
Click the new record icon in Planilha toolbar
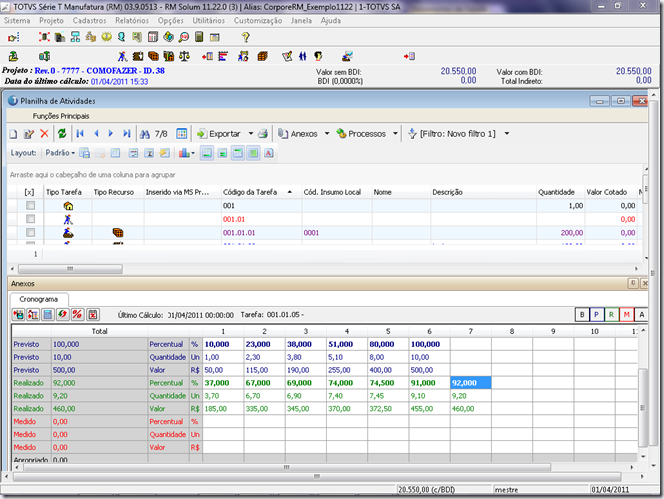pyautogui.click(x=14, y=134)
